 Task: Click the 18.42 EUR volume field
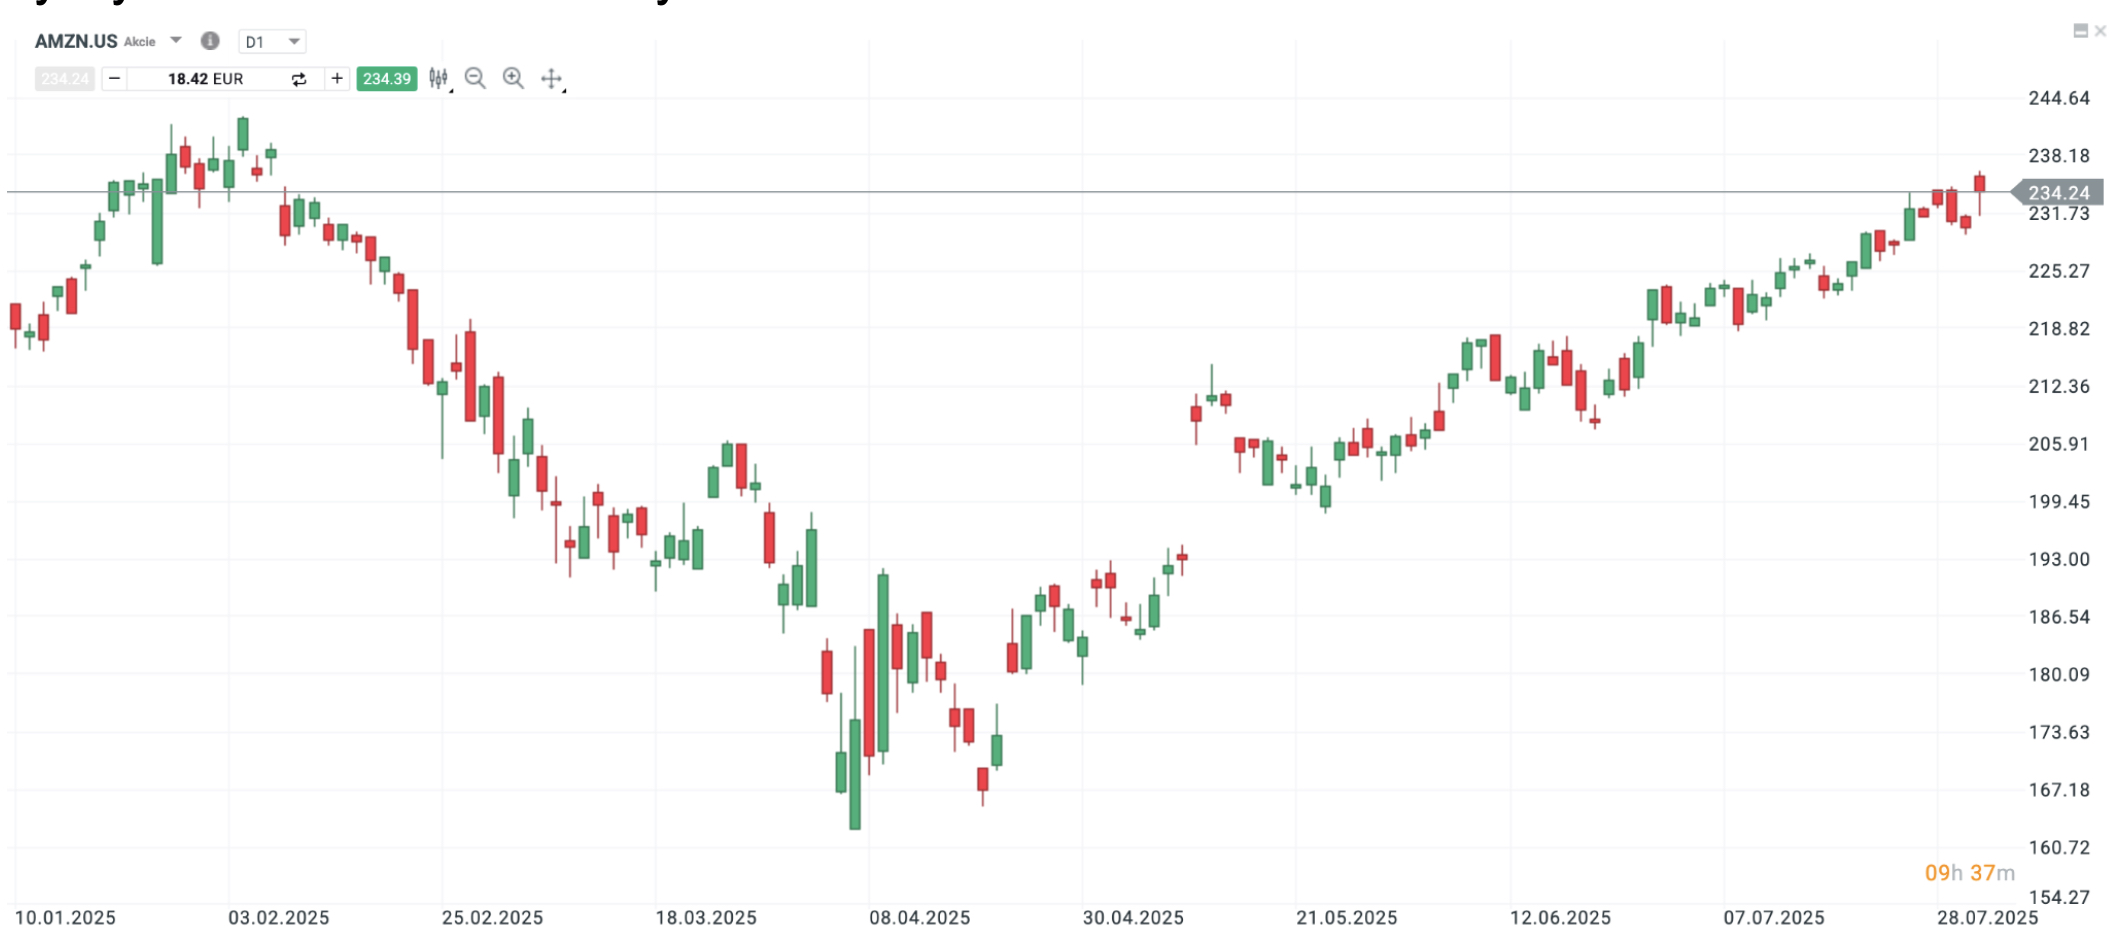[x=205, y=79]
